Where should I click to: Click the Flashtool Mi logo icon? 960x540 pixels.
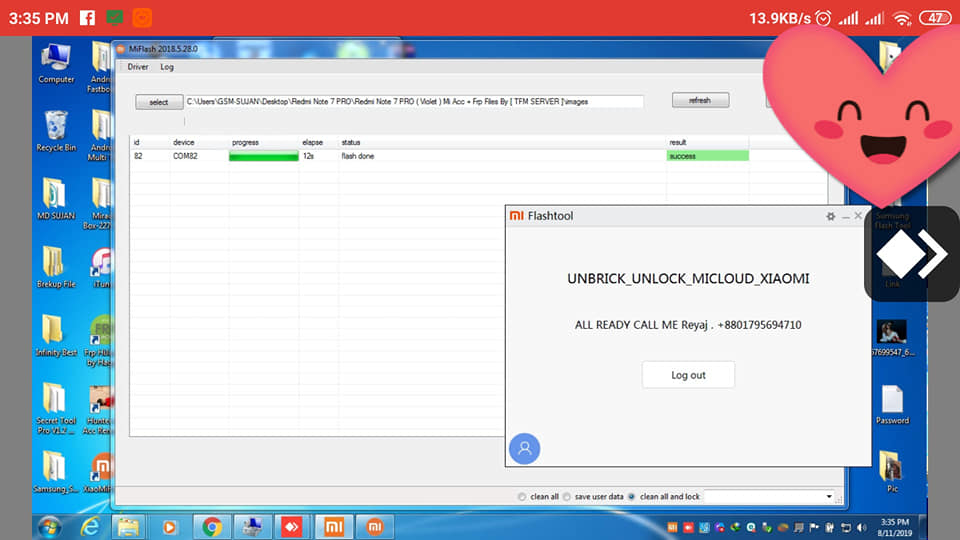click(x=517, y=216)
